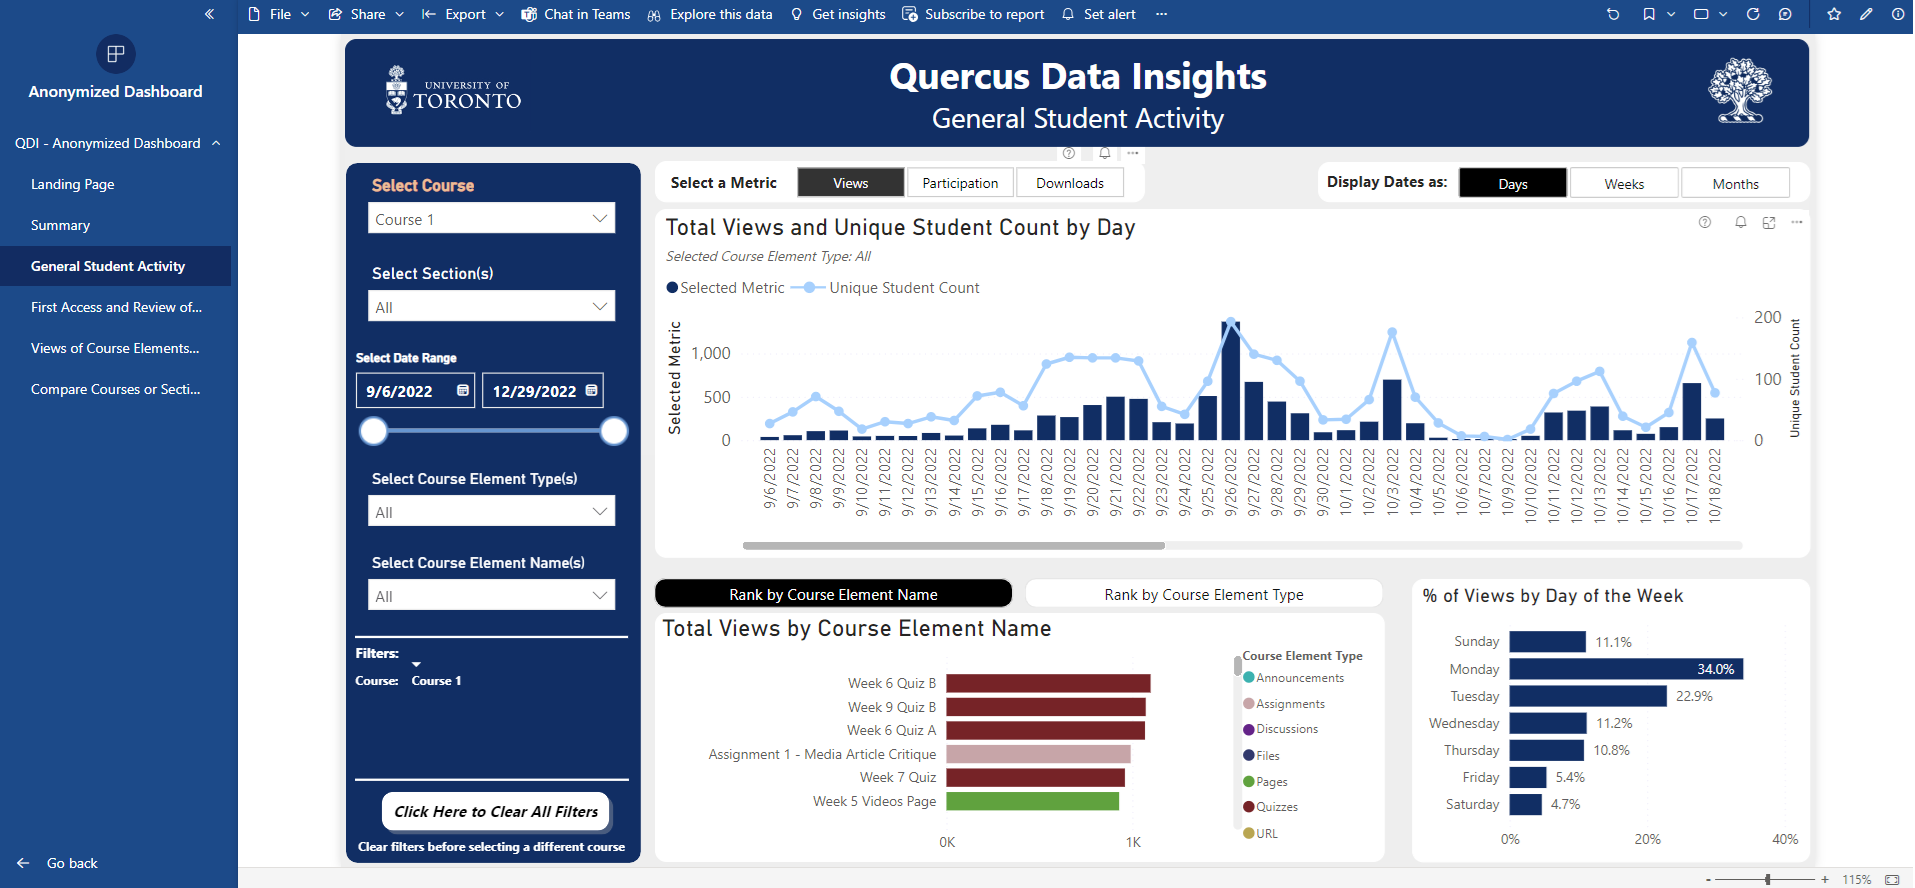Click Get insights

[x=838, y=14]
